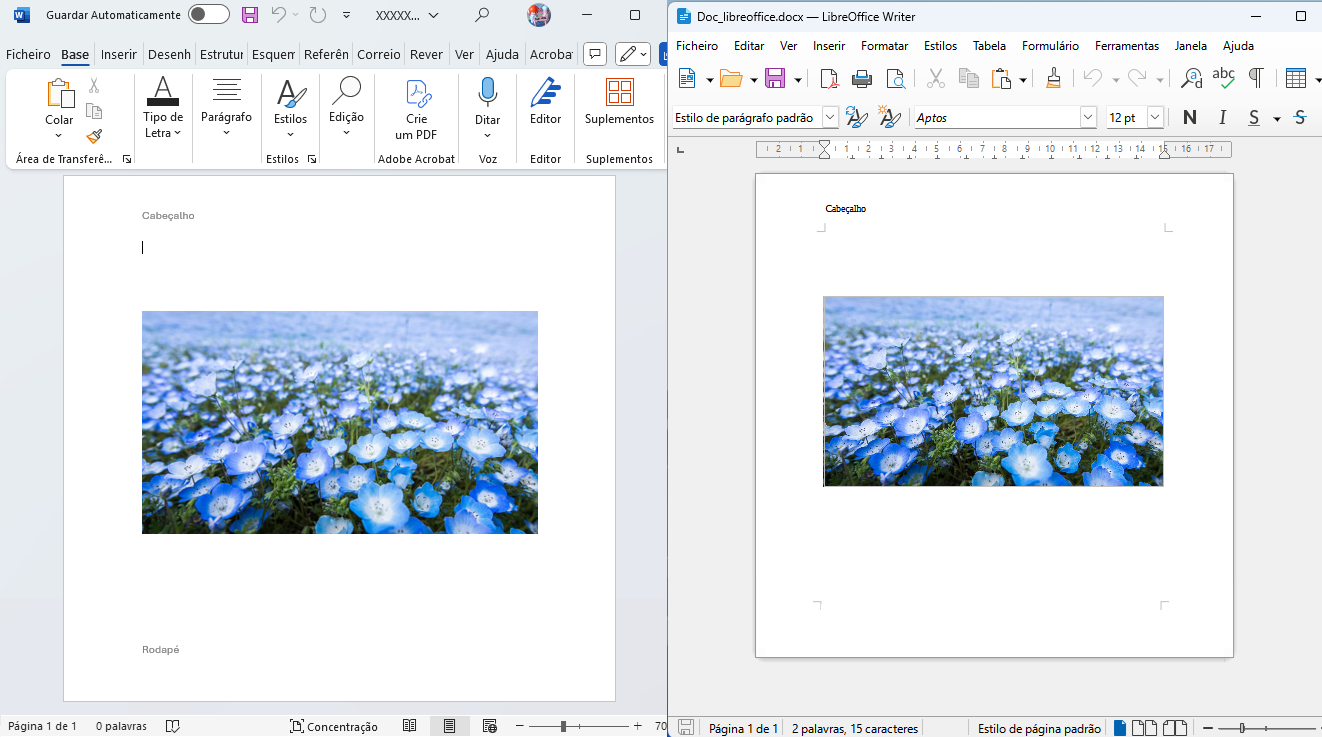The image size is (1322, 737).
Task: Open Find and Replace in LibreOffice toolbar
Action: [x=1191, y=78]
